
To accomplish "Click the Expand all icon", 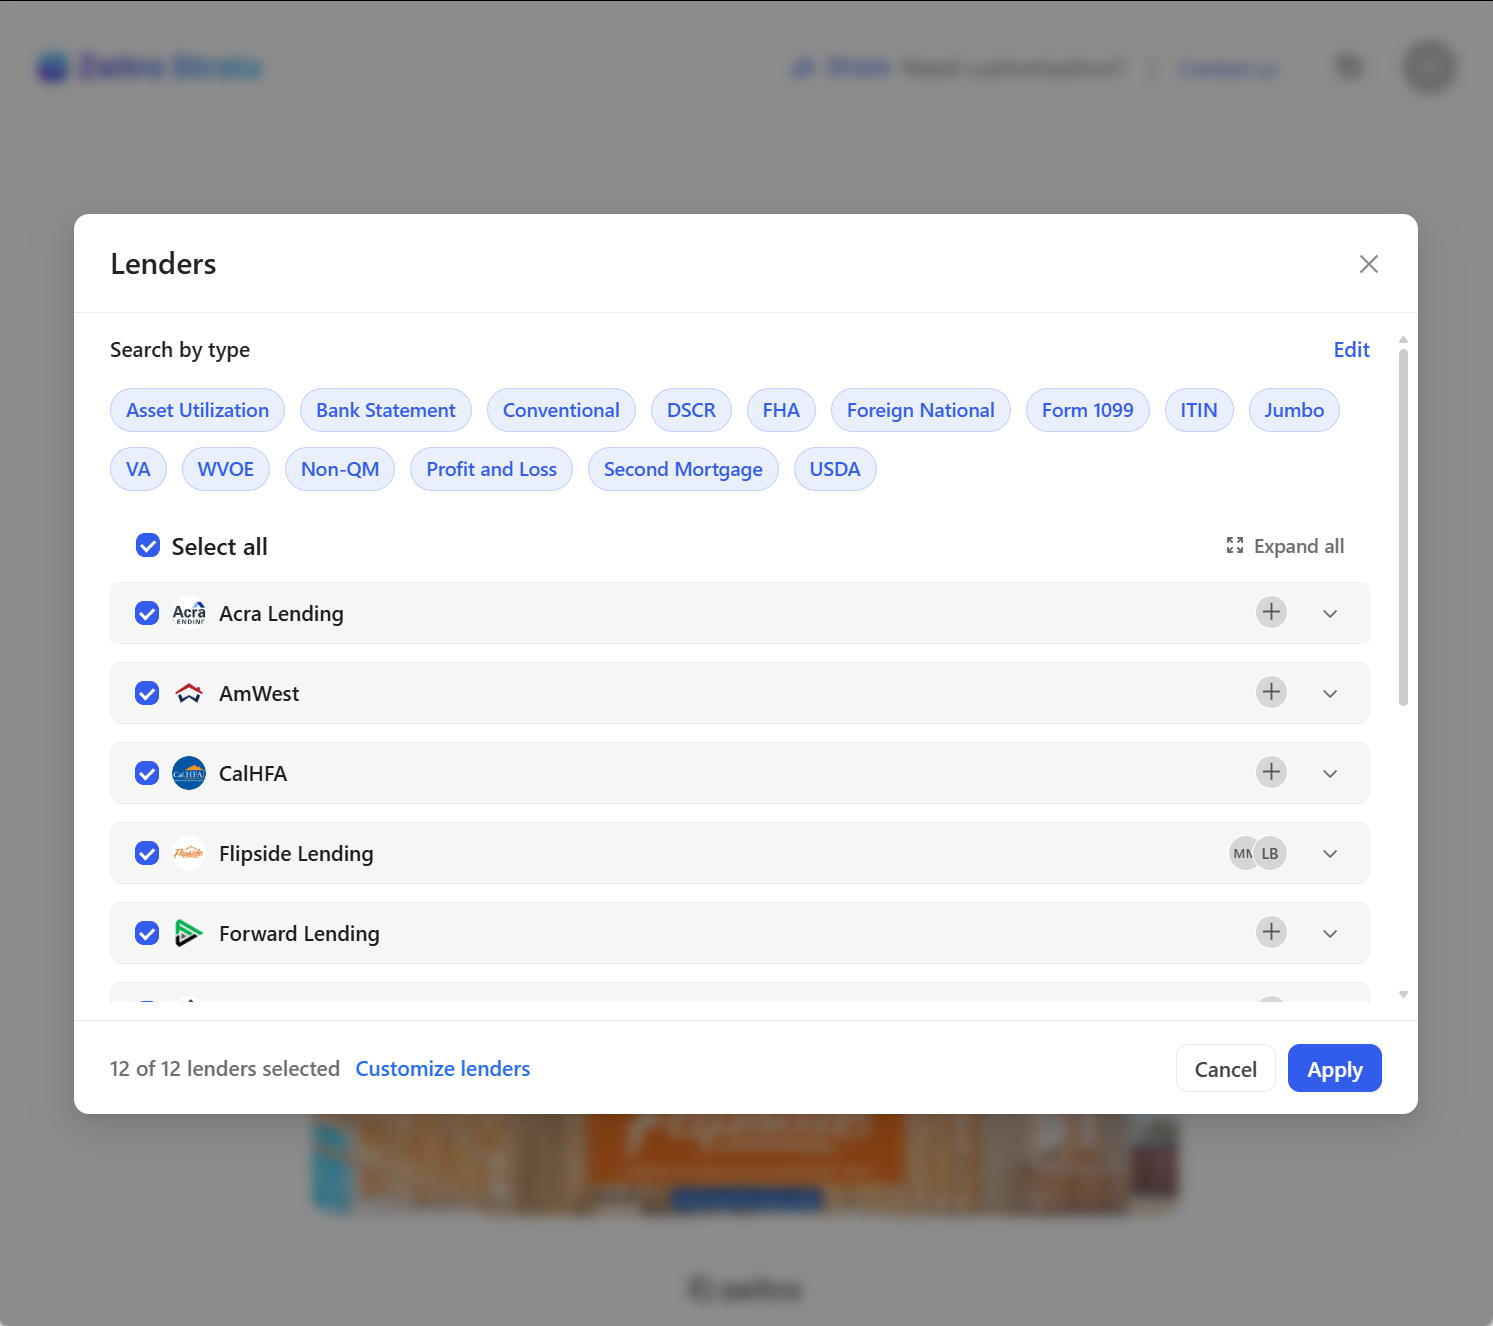I will click(1235, 545).
